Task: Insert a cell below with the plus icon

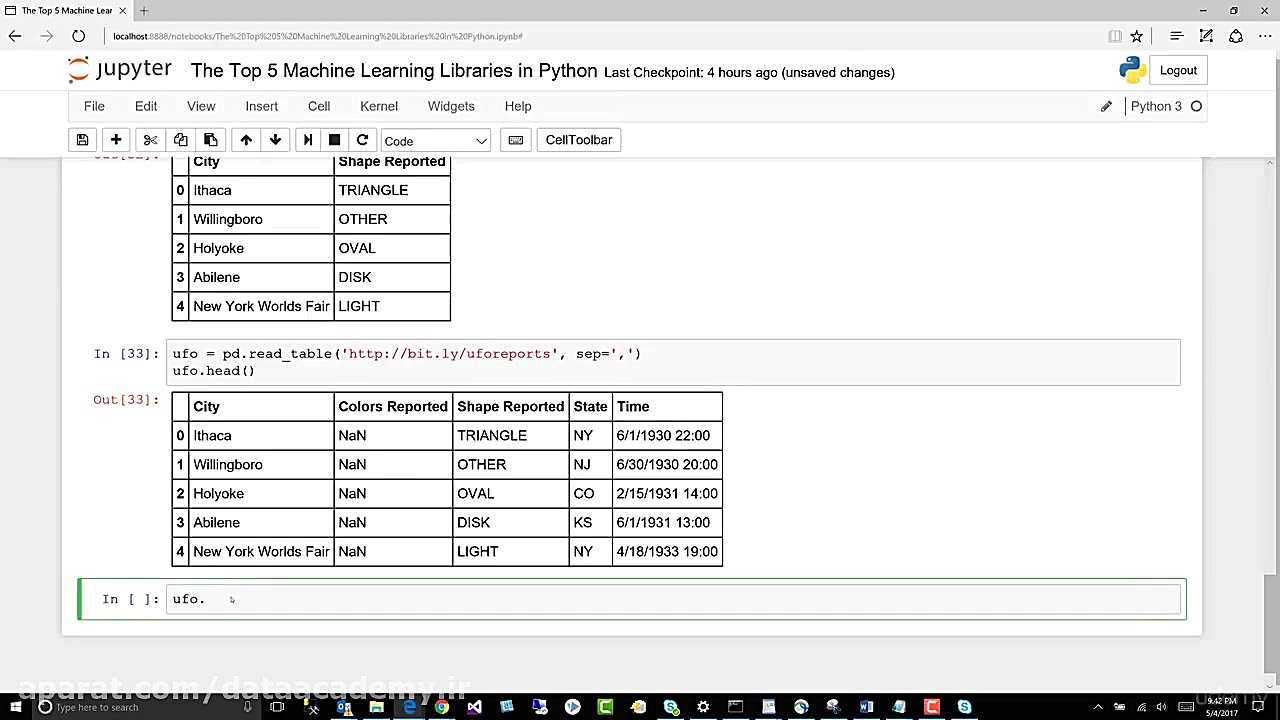Action: tap(116, 140)
